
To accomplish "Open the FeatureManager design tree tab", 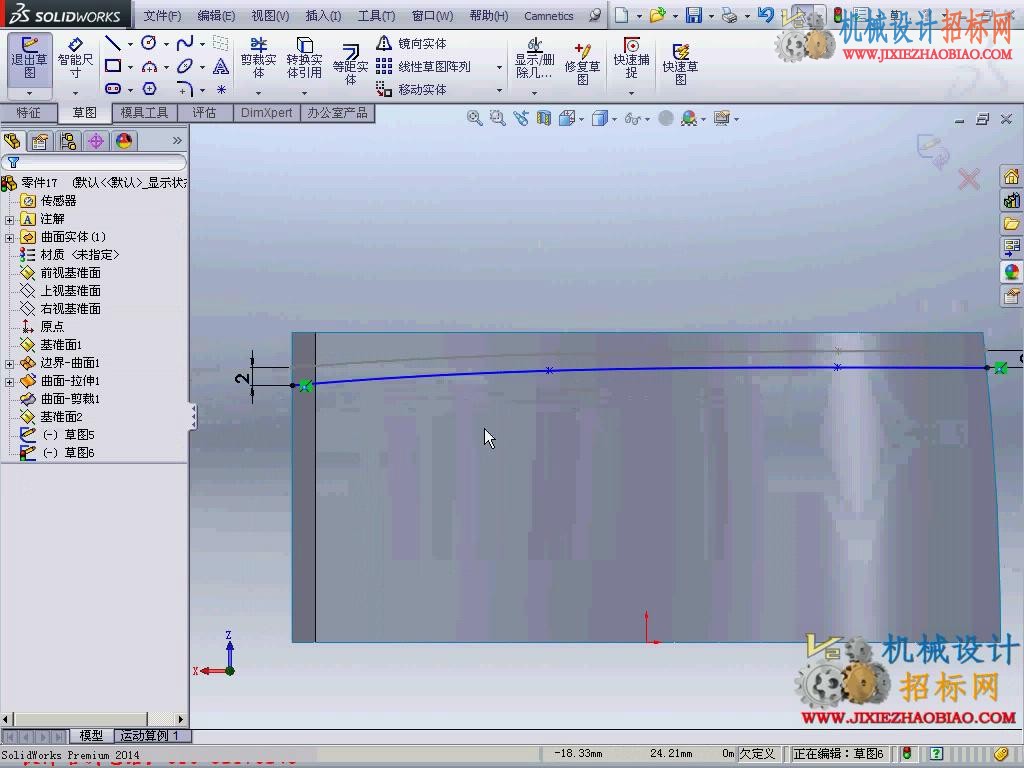I will pos(12,141).
